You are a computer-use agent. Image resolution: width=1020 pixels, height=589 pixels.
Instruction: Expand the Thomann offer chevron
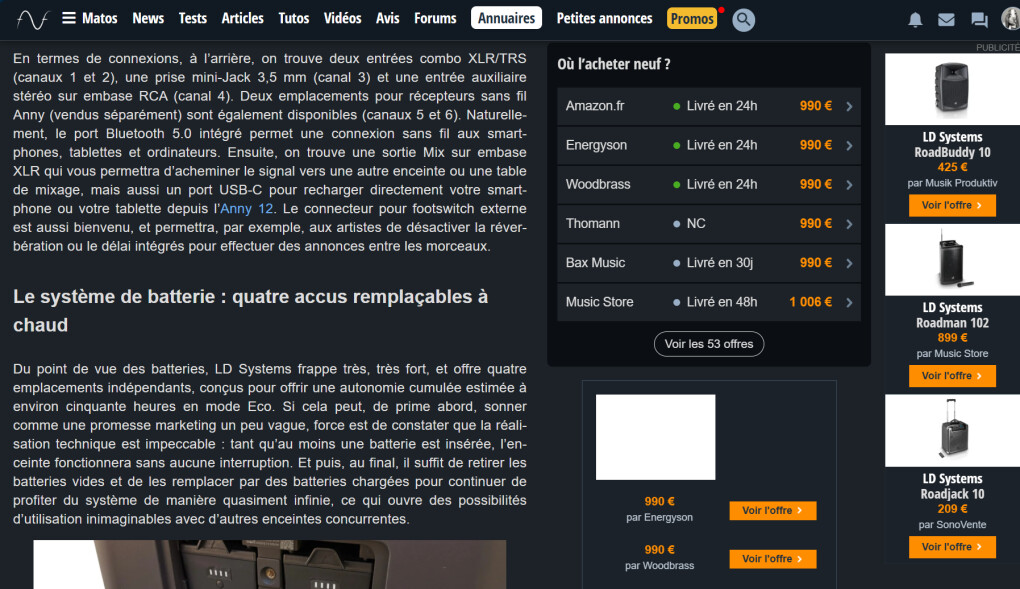point(849,224)
